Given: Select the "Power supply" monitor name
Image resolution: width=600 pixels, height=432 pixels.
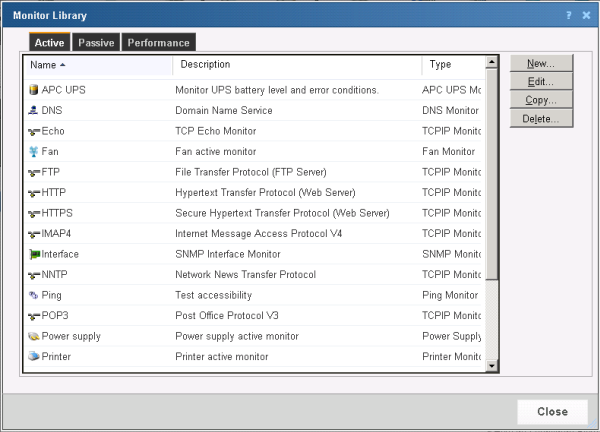Looking at the screenshot, I should 71,336.
